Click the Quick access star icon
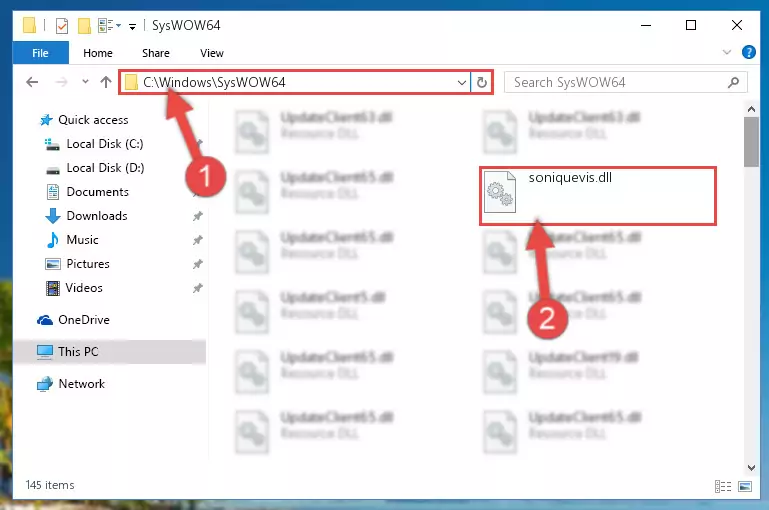 (x=46, y=120)
